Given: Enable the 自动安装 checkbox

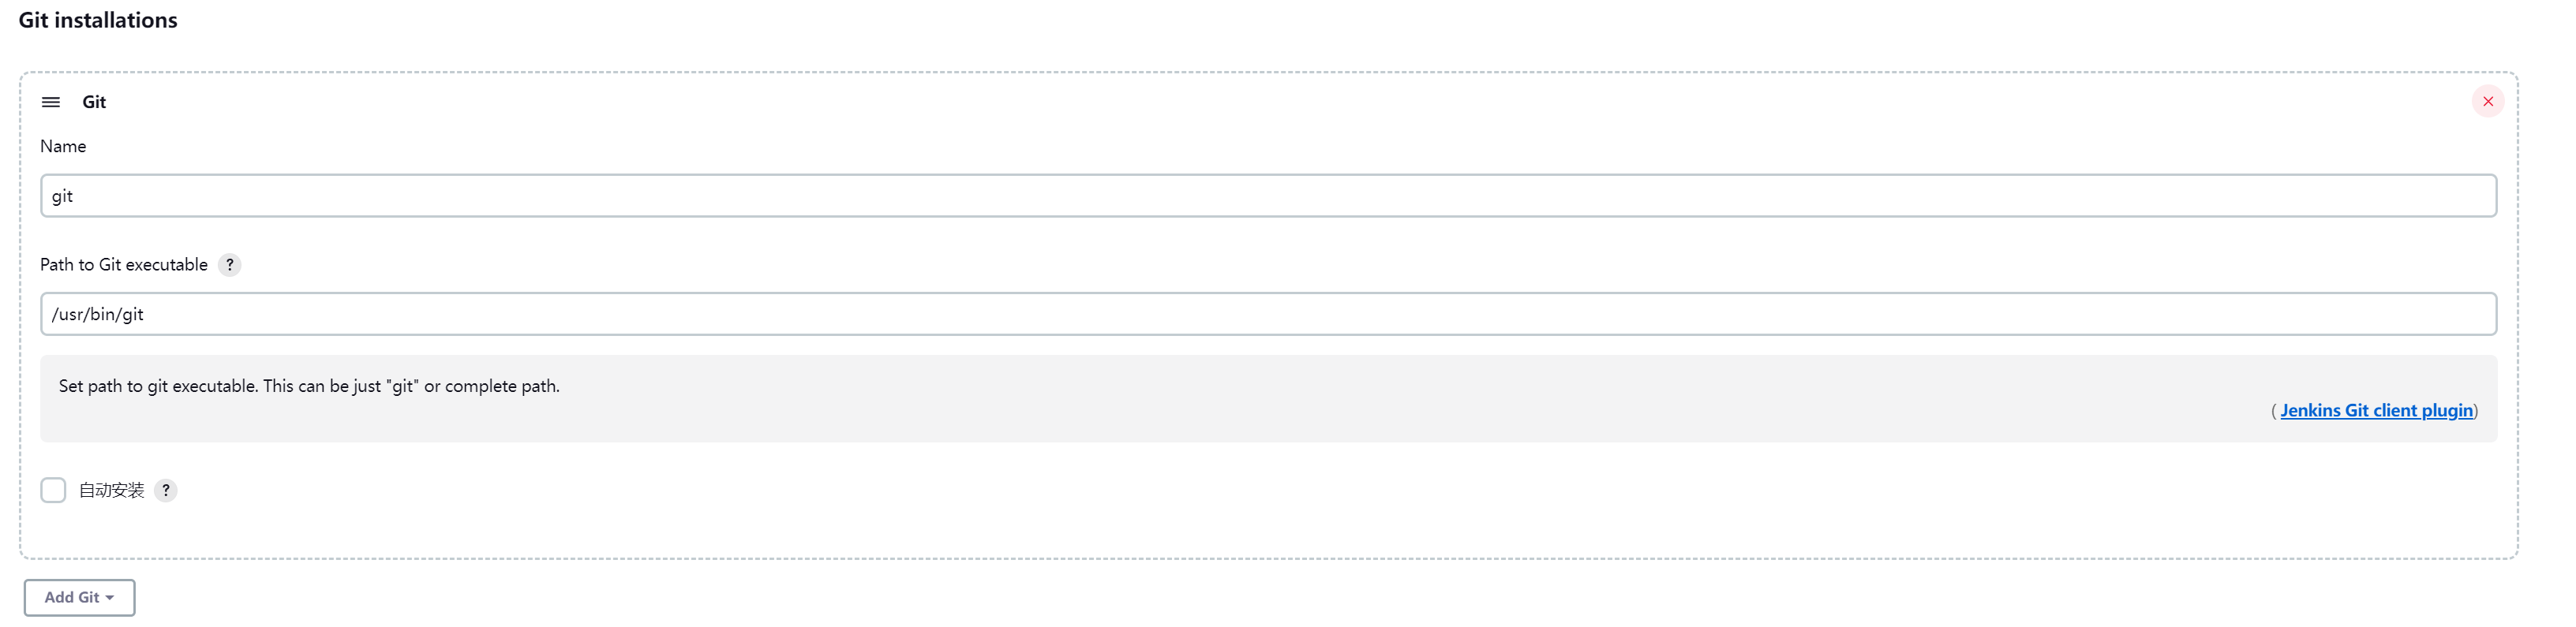Looking at the screenshot, I should [53, 490].
